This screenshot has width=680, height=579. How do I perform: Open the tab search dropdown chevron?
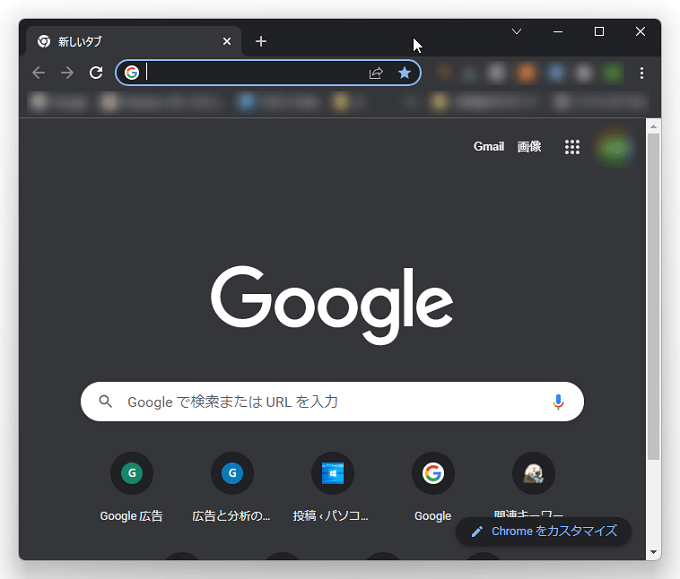pyautogui.click(x=516, y=32)
